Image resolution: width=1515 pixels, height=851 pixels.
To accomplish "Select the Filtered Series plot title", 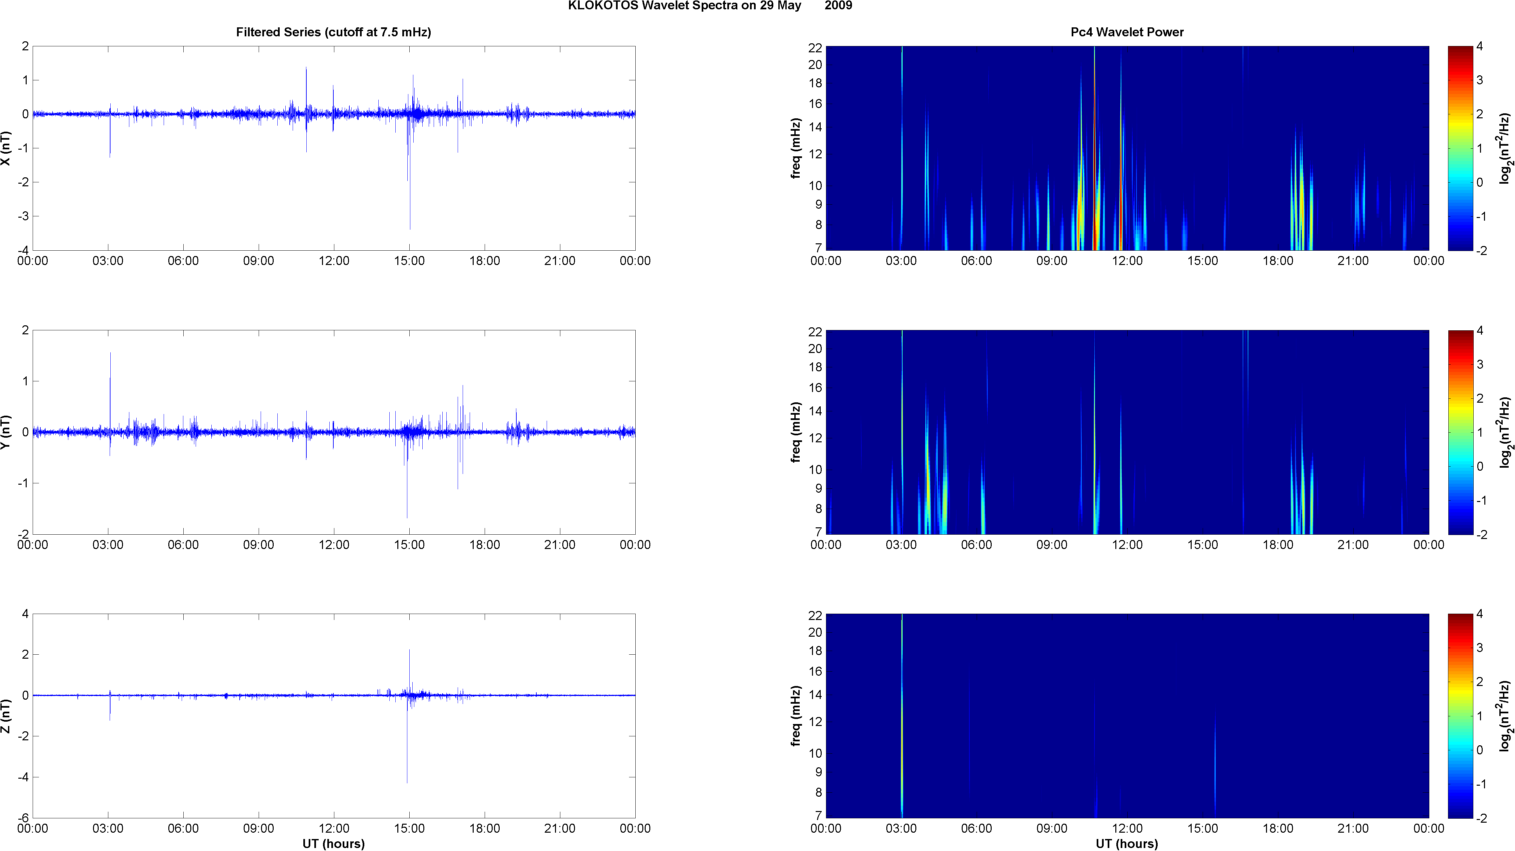I will click(x=333, y=32).
